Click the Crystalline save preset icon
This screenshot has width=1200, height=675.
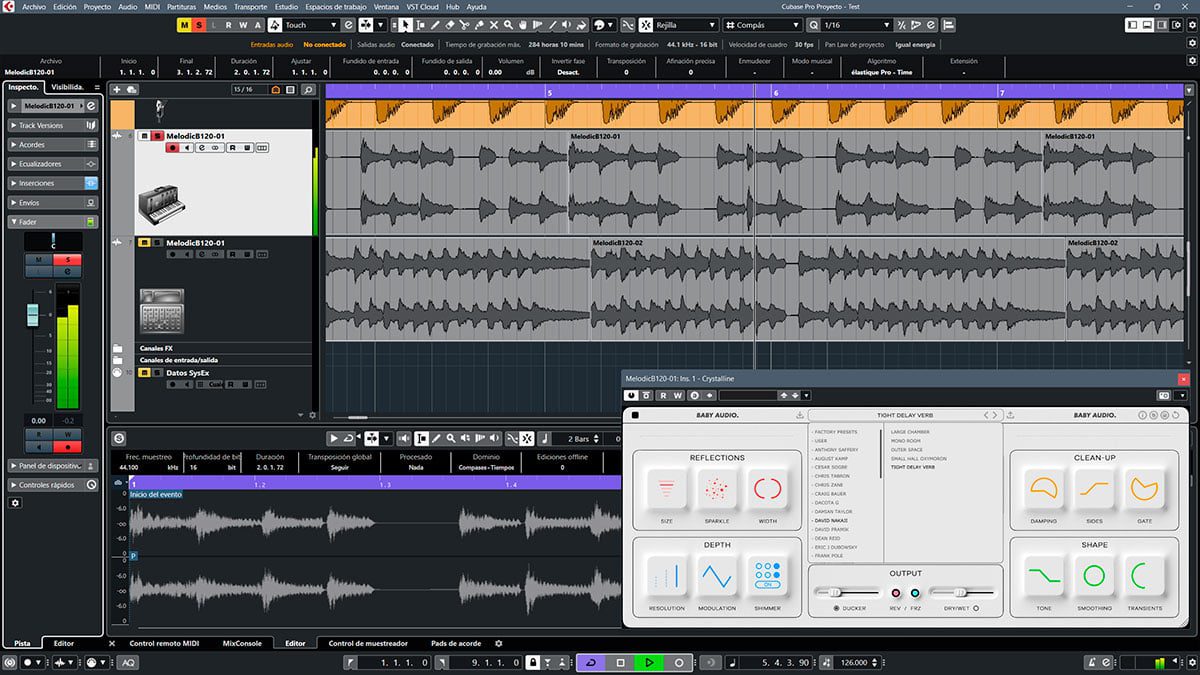[799, 415]
